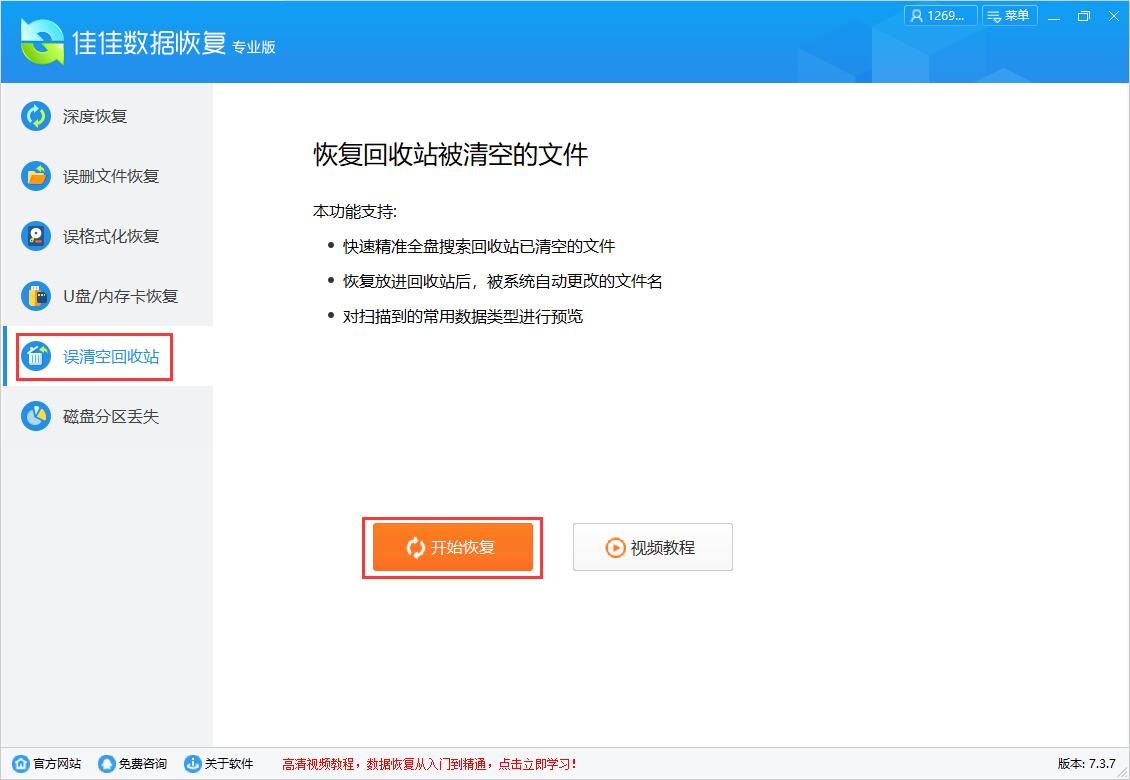The height and width of the screenshot is (780, 1130).
Task: Click the bullet 对扫描到的常用数据类型进行预览
Action: coord(463,316)
